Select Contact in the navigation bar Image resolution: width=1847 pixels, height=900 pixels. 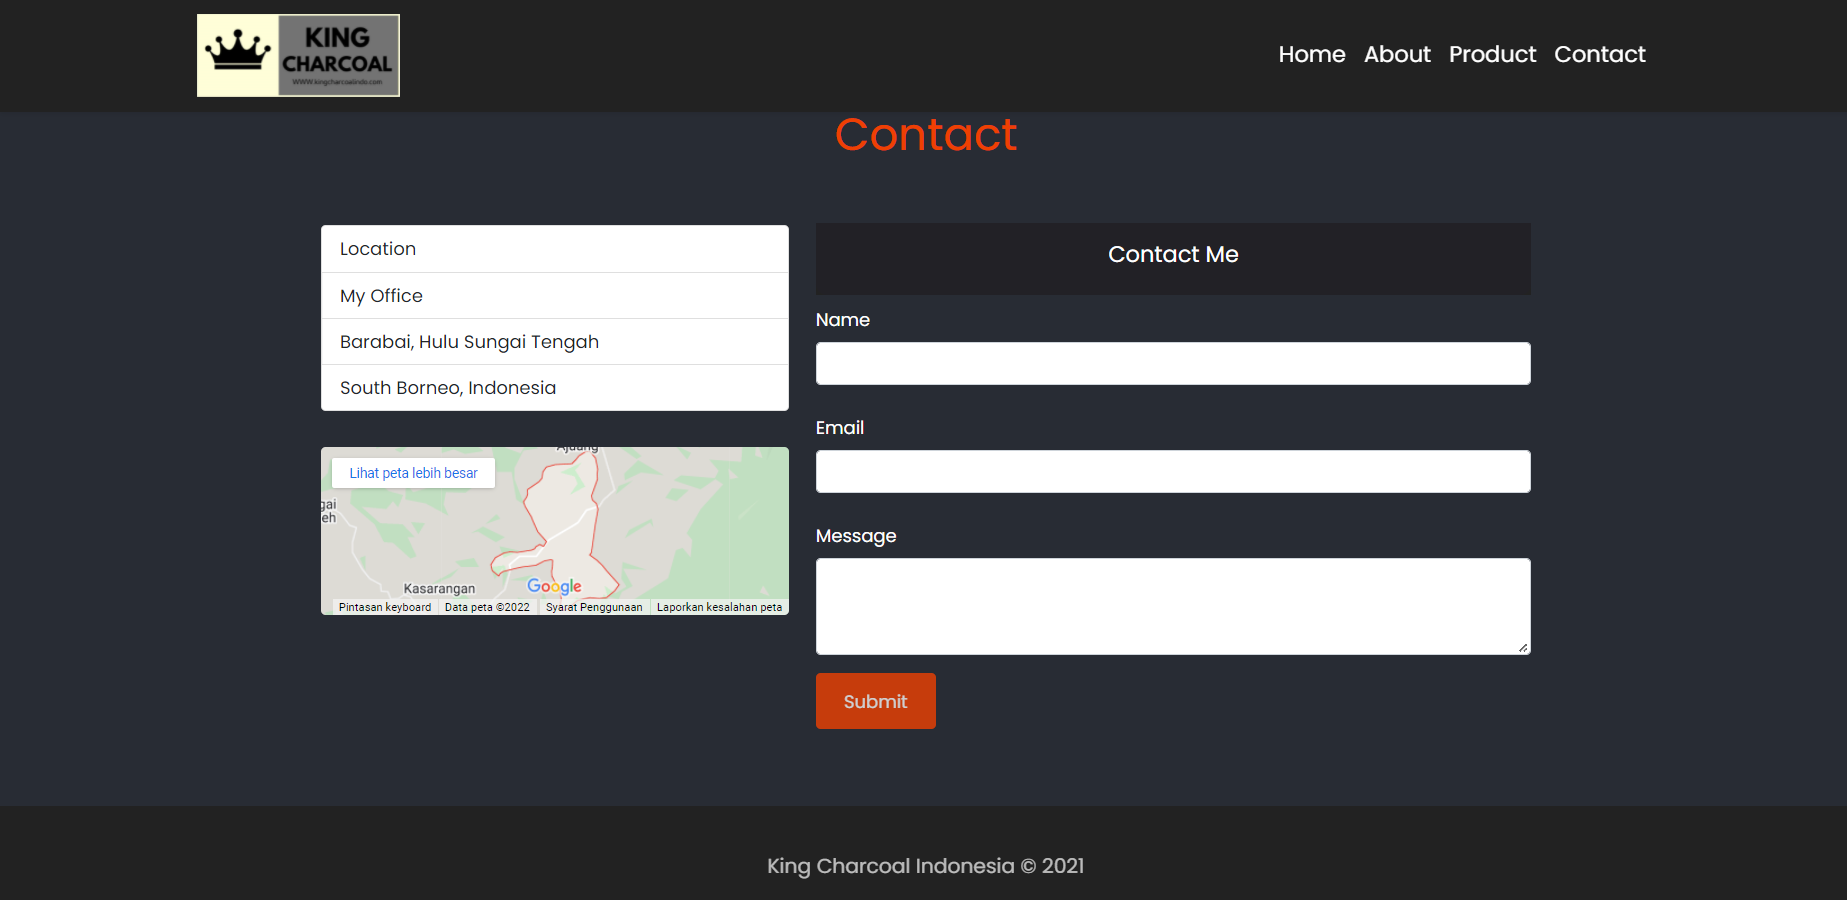pos(1599,54)
